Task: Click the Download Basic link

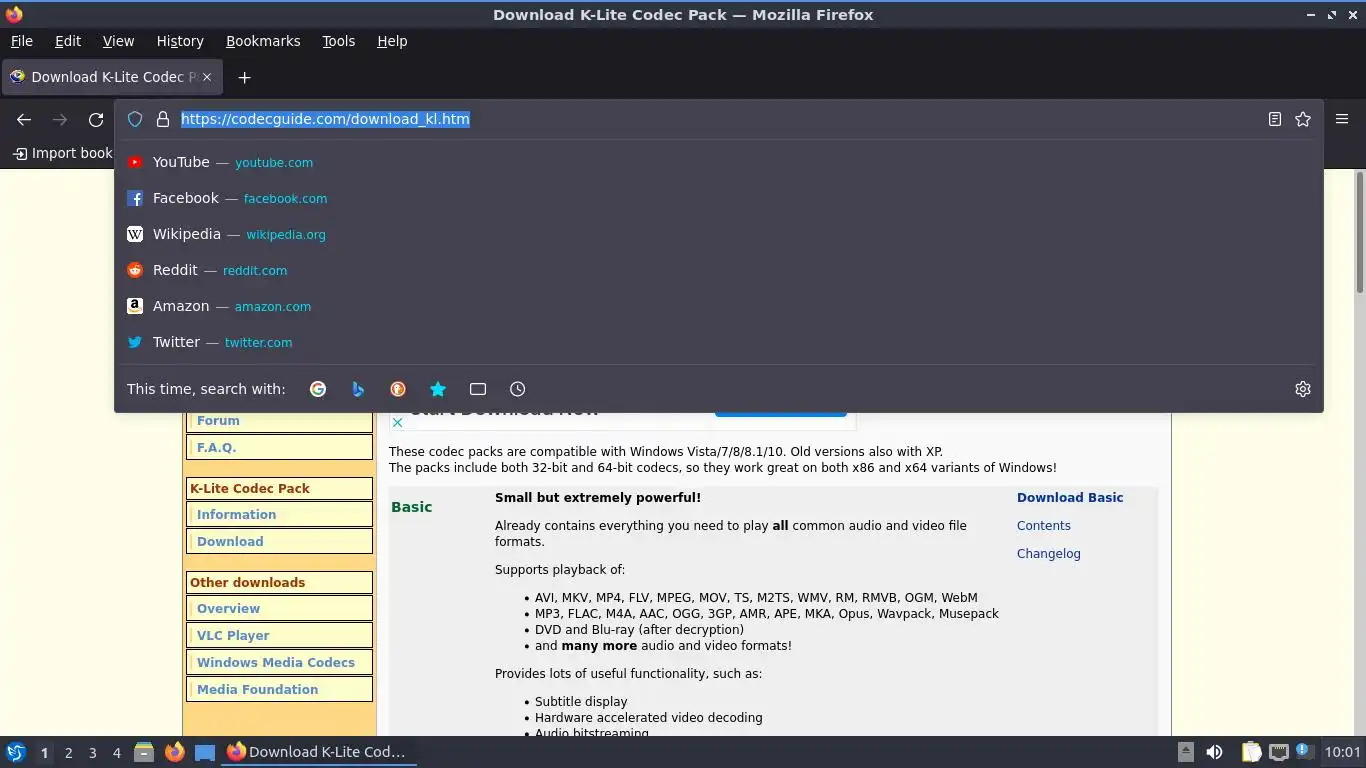Action: [x=1070, y=497]
